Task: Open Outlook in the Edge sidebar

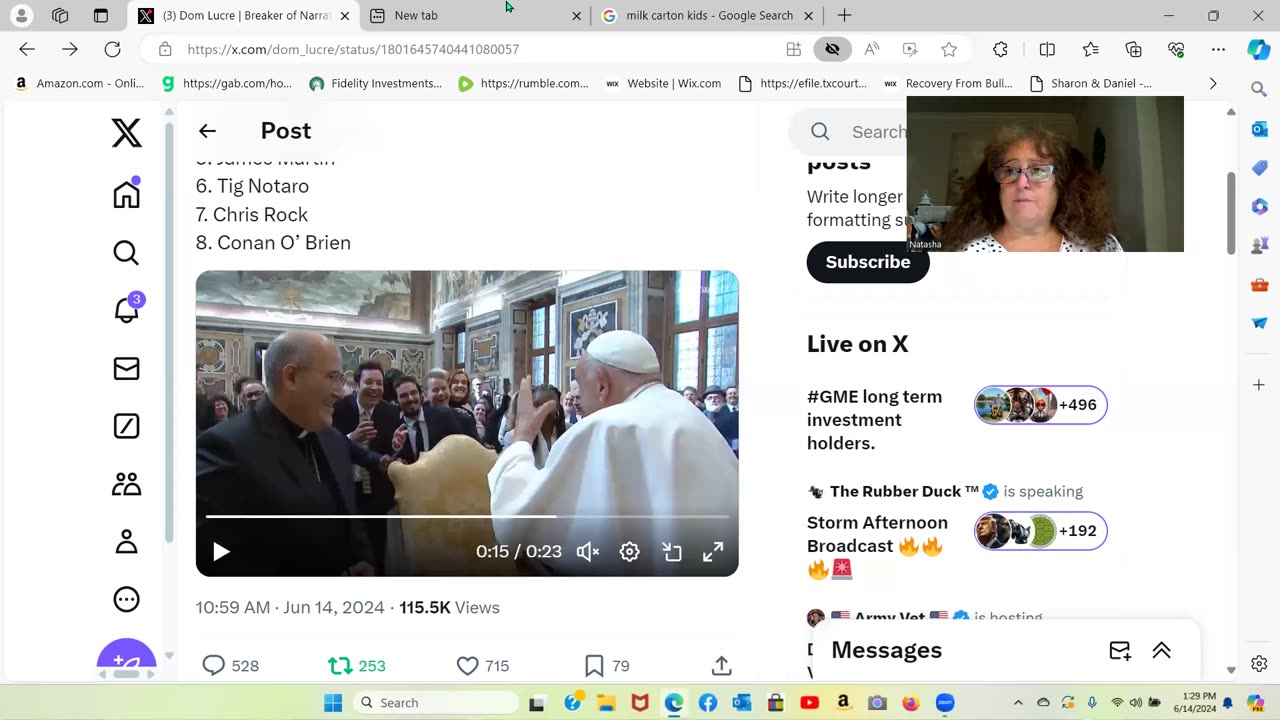Action: coord(1259,129)
